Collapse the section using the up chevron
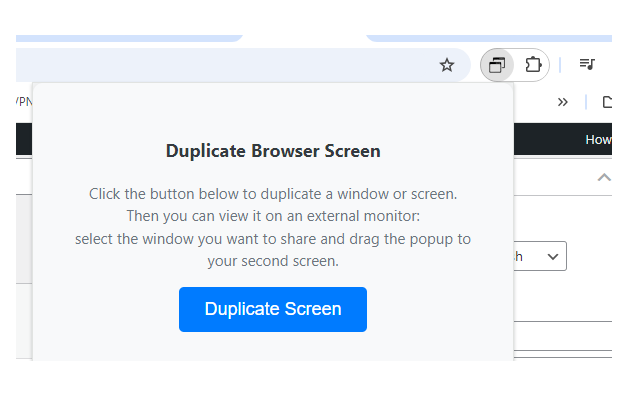This screenshot has width=640, height=400. [x=603, y=177]
